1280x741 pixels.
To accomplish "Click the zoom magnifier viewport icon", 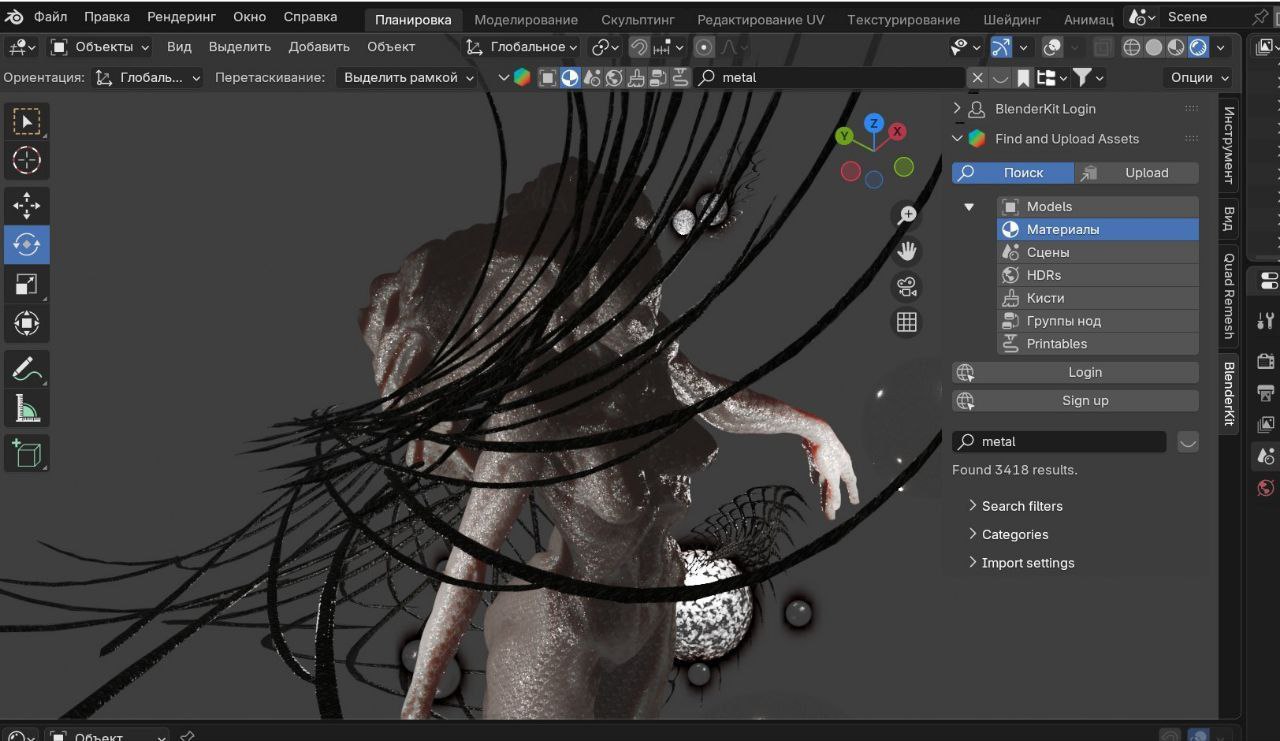I will coord(907,215).
